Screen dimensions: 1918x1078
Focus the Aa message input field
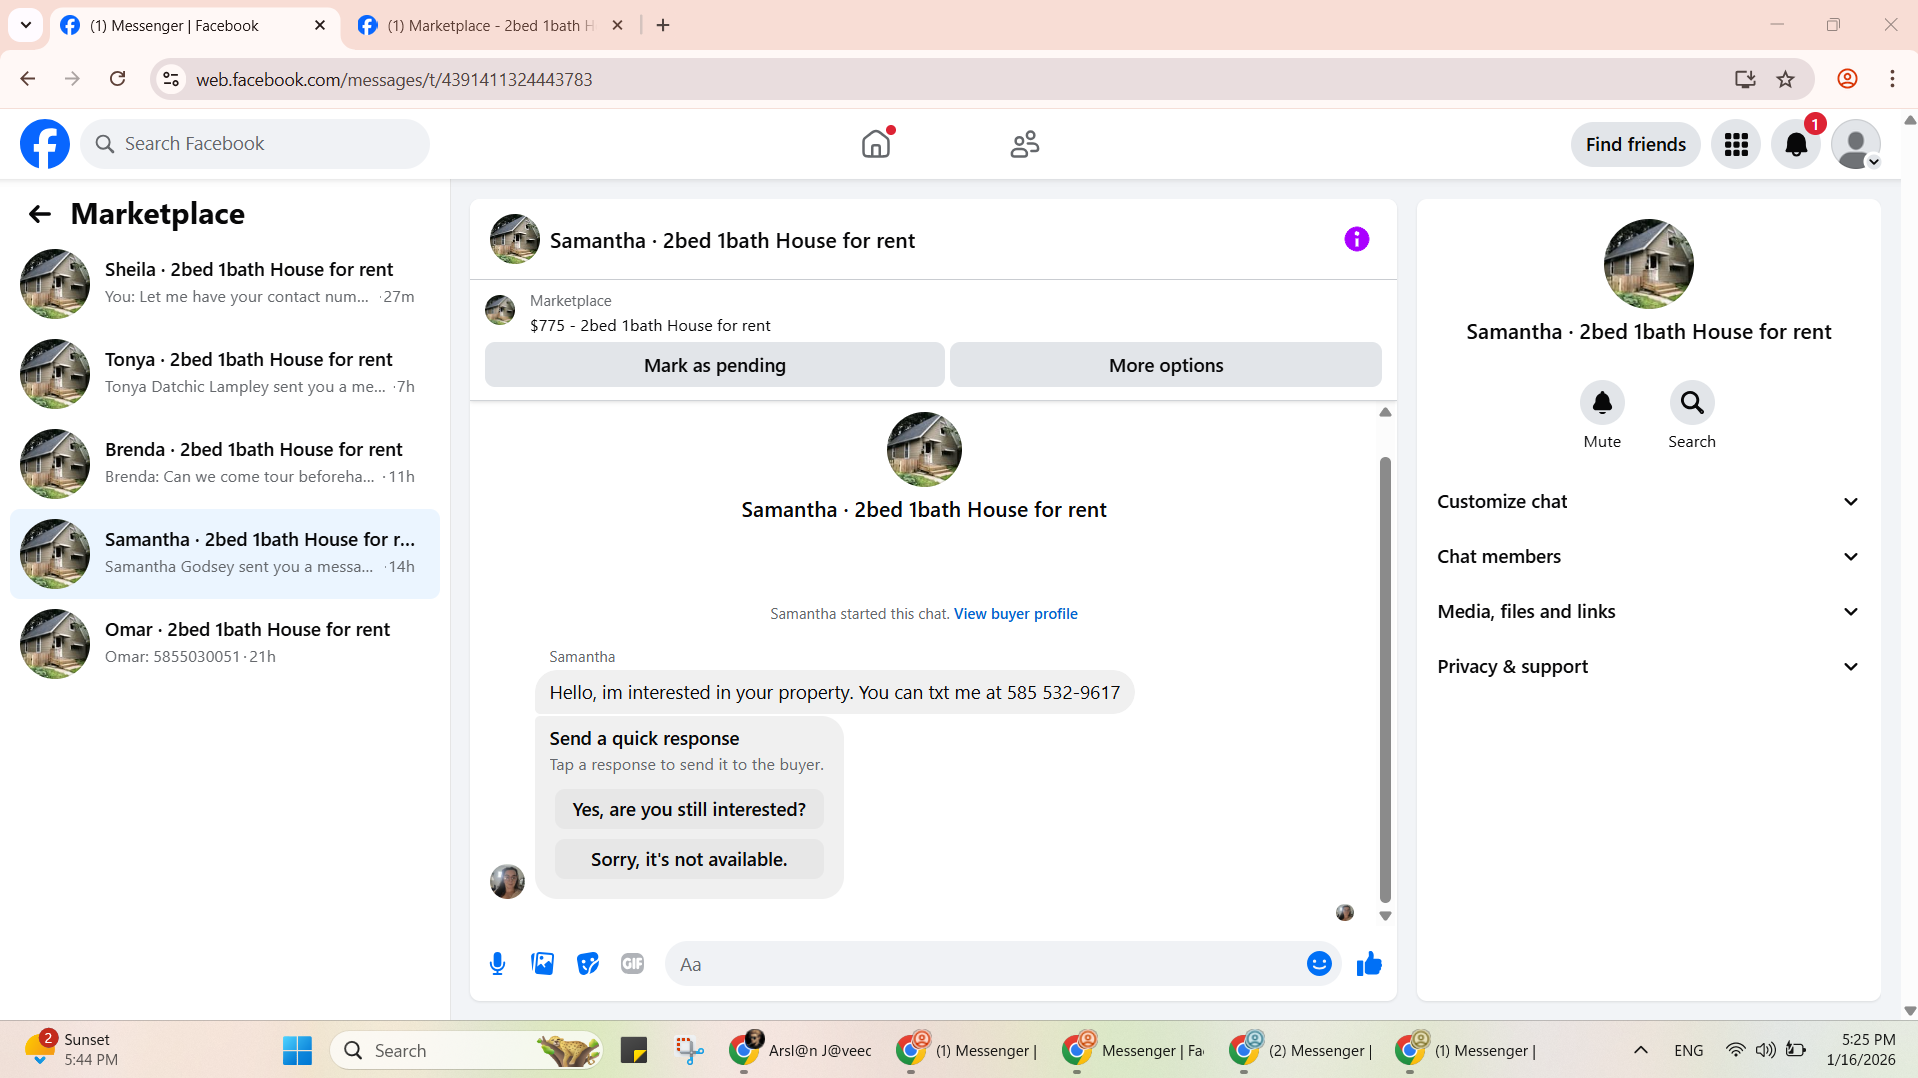[985, 964]
